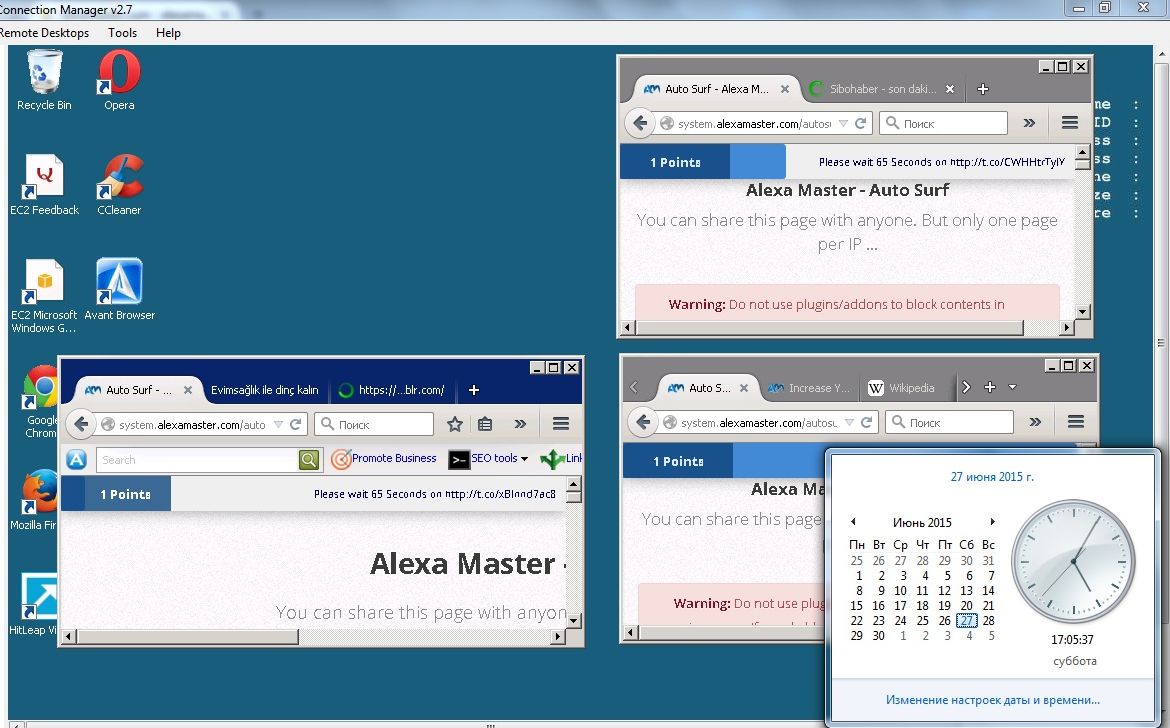
Task: Open the date and time settings link
Action: (x=992, y=700)
